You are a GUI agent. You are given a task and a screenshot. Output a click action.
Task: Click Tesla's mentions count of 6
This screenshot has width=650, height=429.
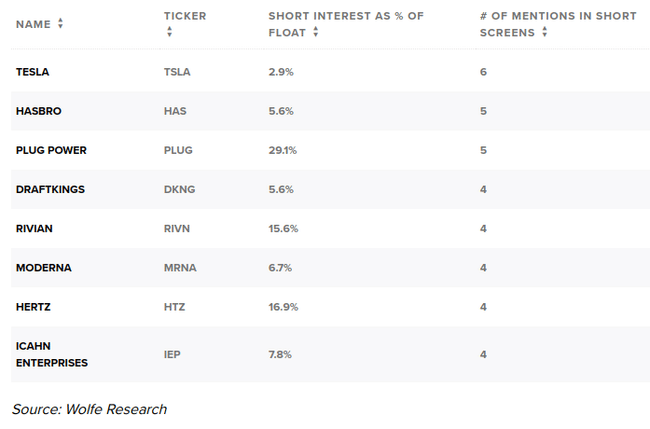pyautogui.click(x=483, y=72)
